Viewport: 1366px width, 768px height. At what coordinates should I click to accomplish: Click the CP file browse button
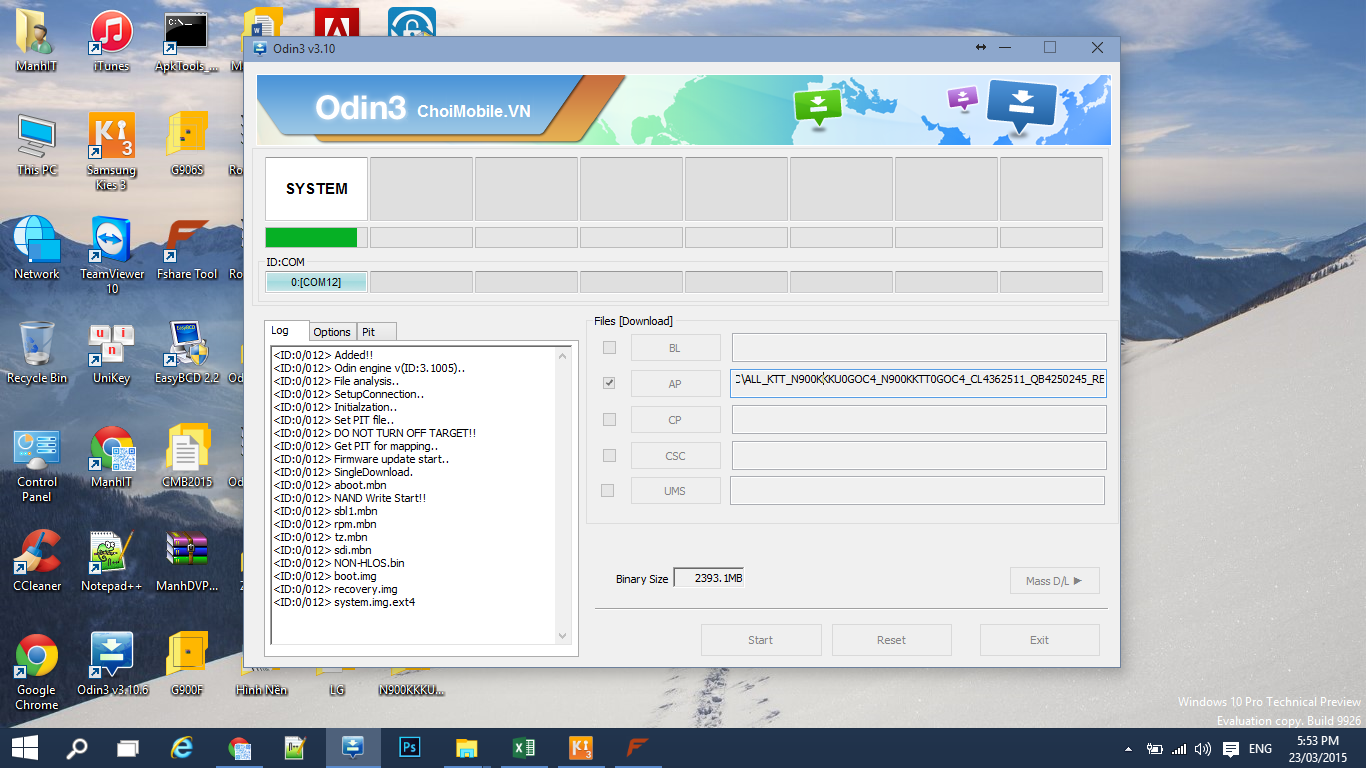point(675,420)
